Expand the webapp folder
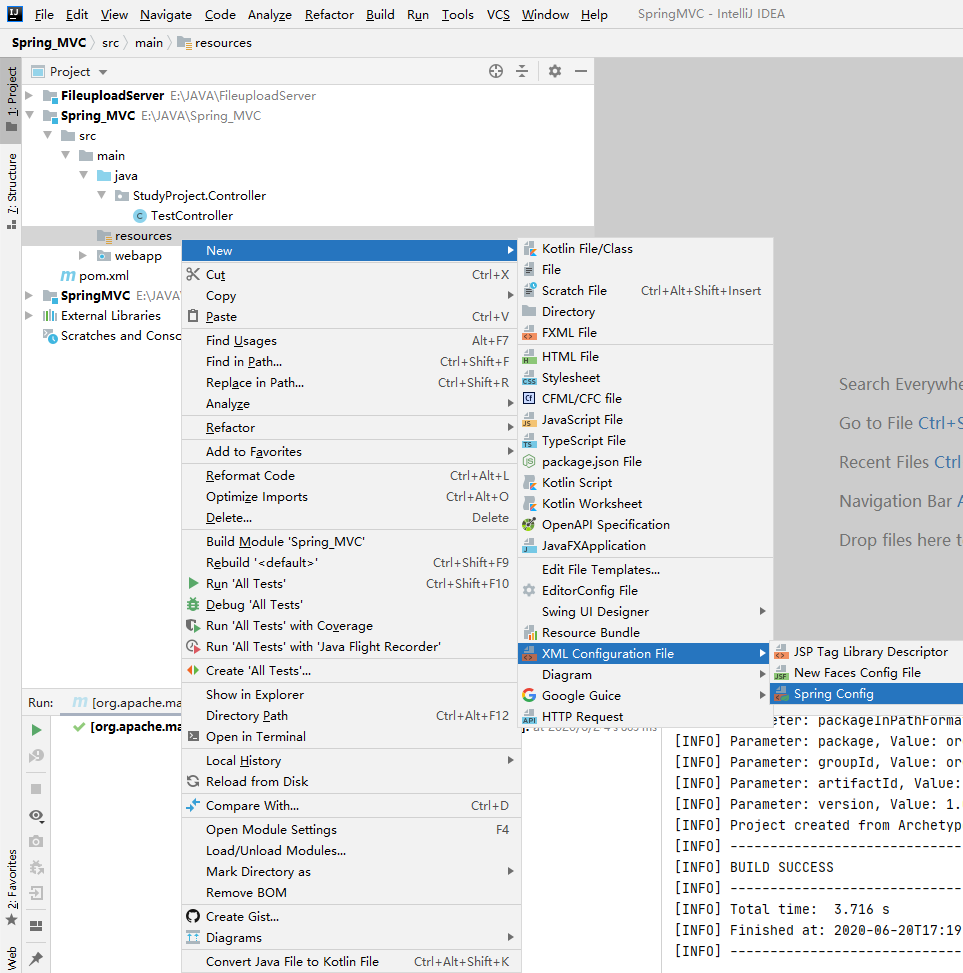 coord(84,256)
